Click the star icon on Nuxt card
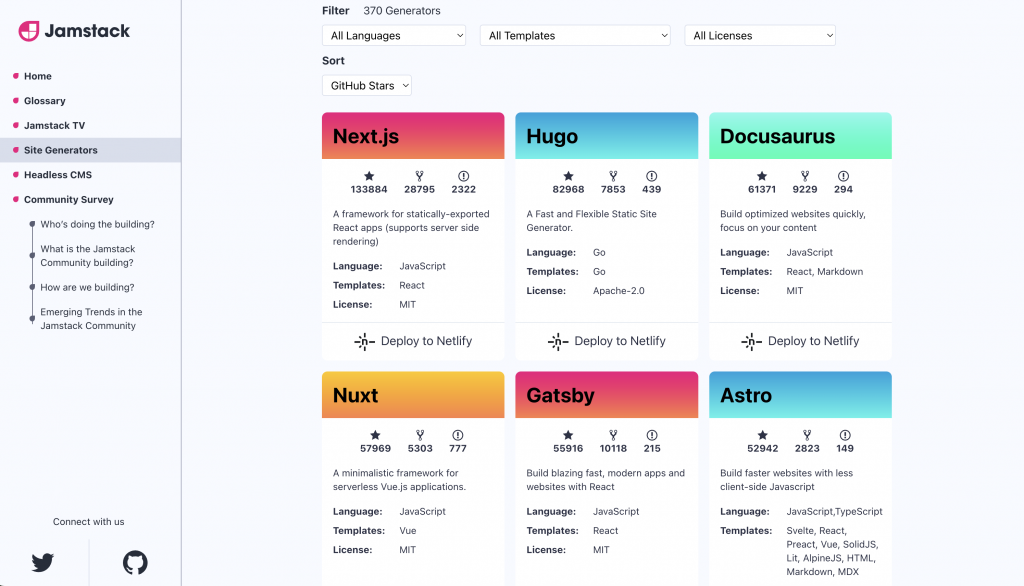1024x586 pixels. [x=376, y=435]
